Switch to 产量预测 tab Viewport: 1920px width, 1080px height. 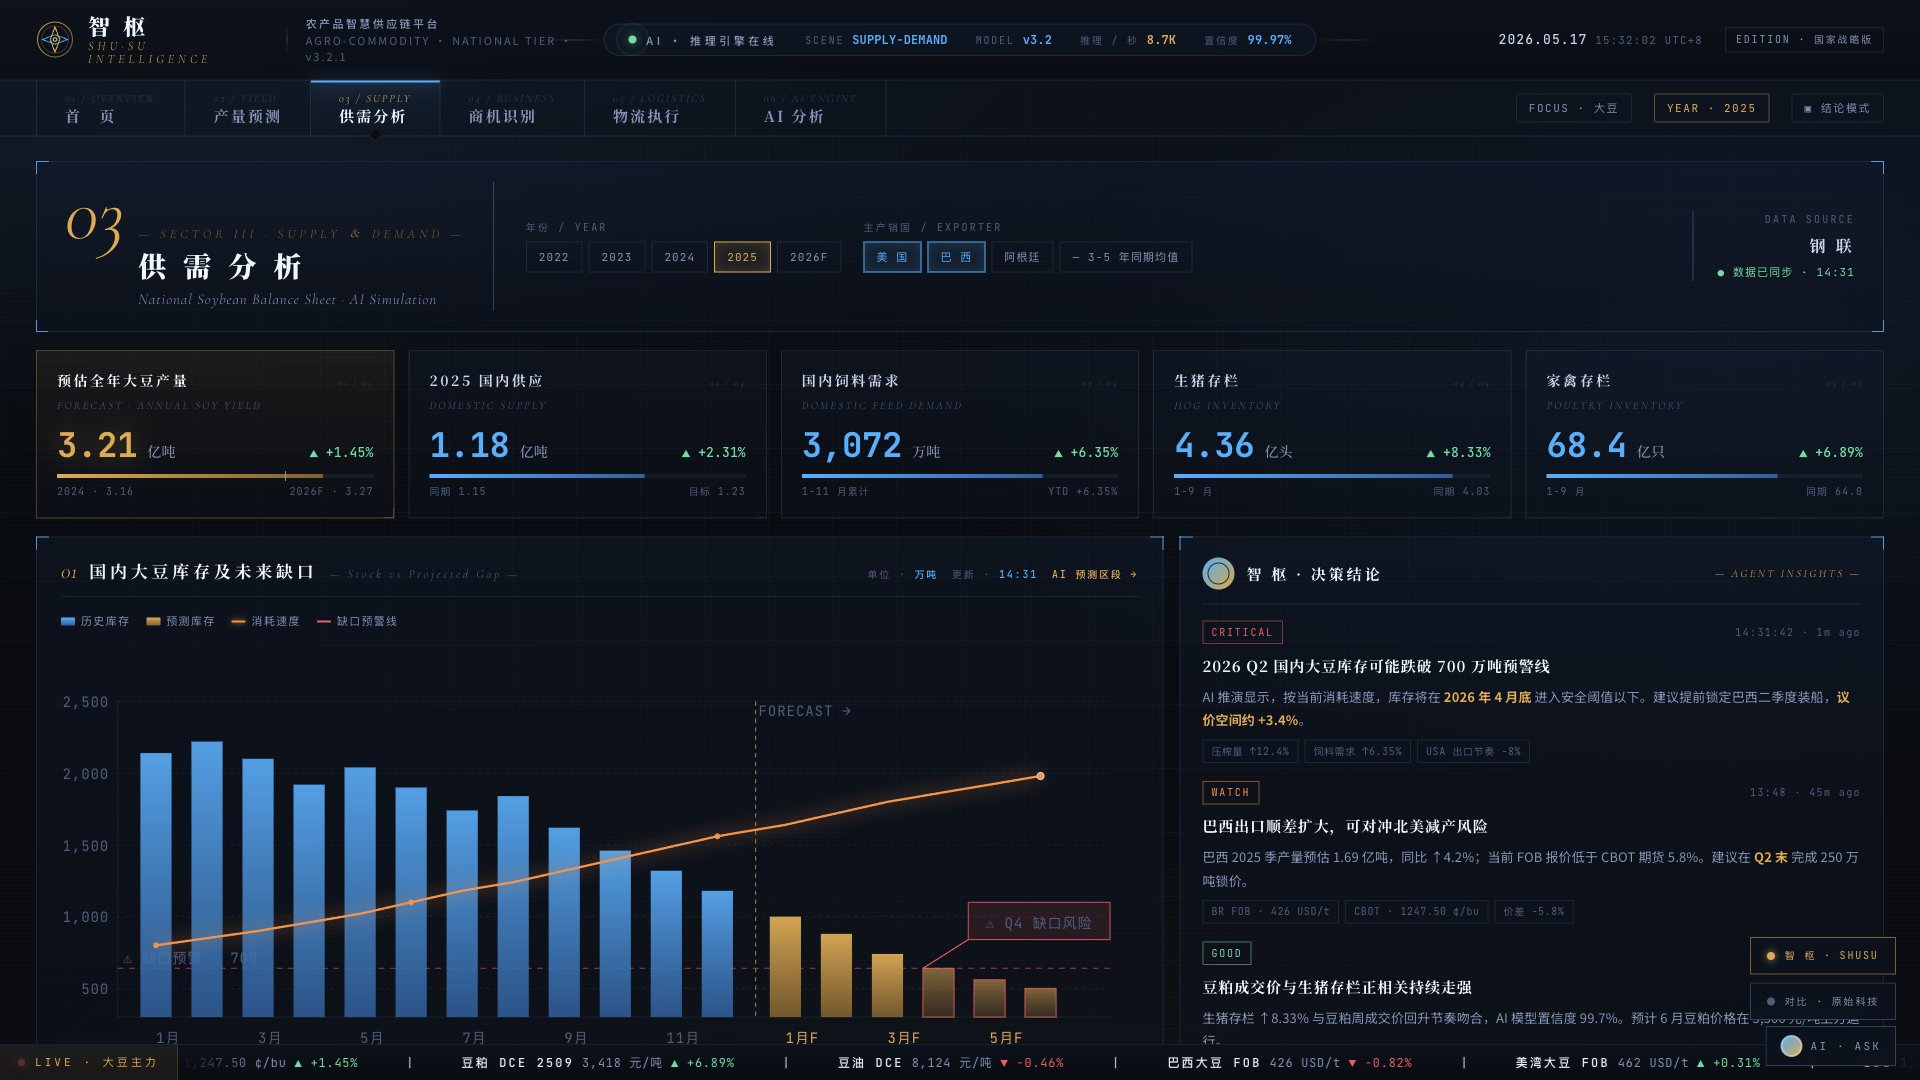(x=247, y=108)
